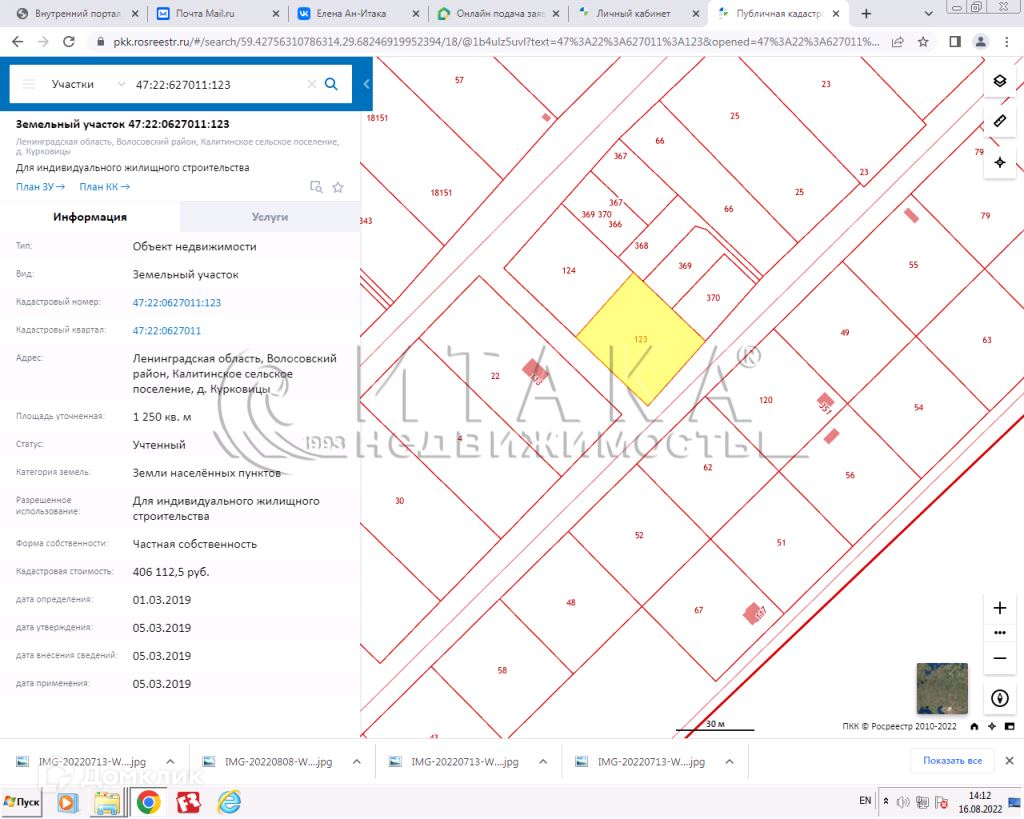Open Internet Explorer from taskbar
This screenshot has width=1024, height=819.
click(229, 802)
